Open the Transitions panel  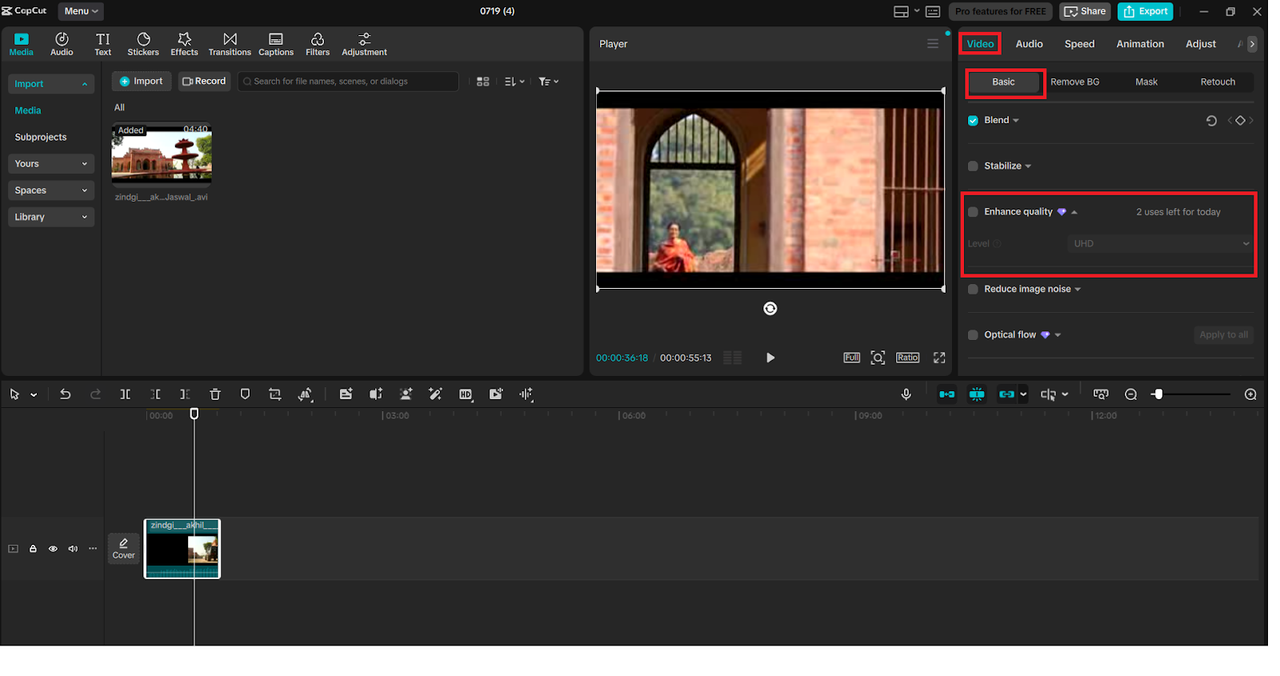[229, 44]
